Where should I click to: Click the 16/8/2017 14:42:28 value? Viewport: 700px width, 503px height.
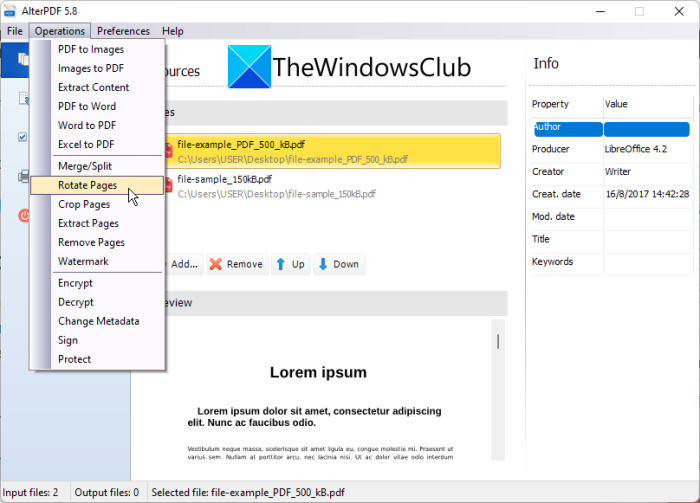coord(647,194)
